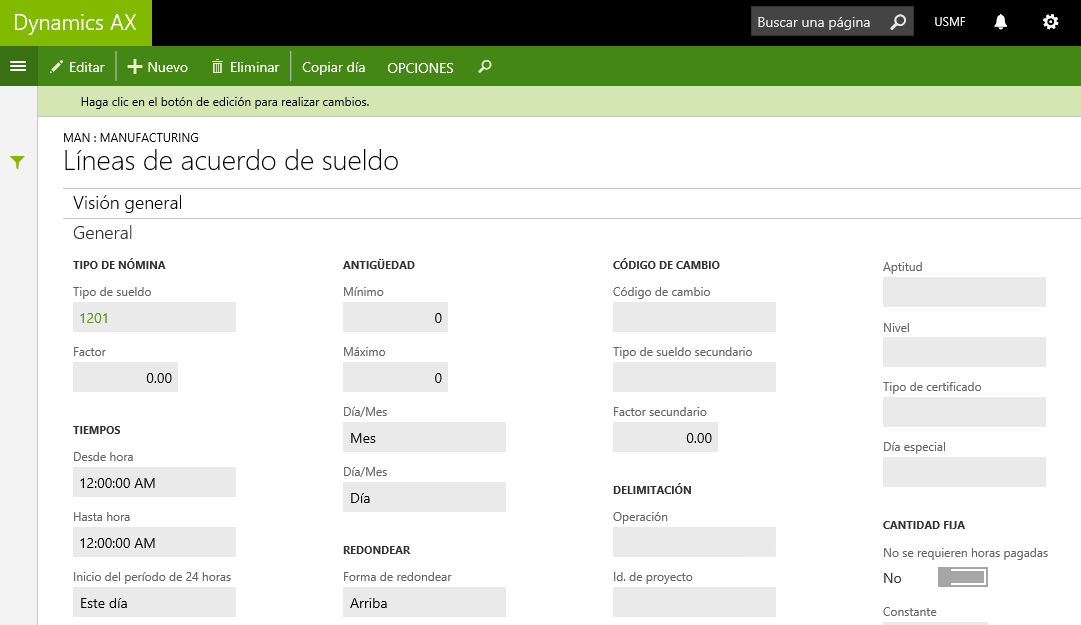Click the Eliminar button

pyautogui.click(x=245, y=67)
